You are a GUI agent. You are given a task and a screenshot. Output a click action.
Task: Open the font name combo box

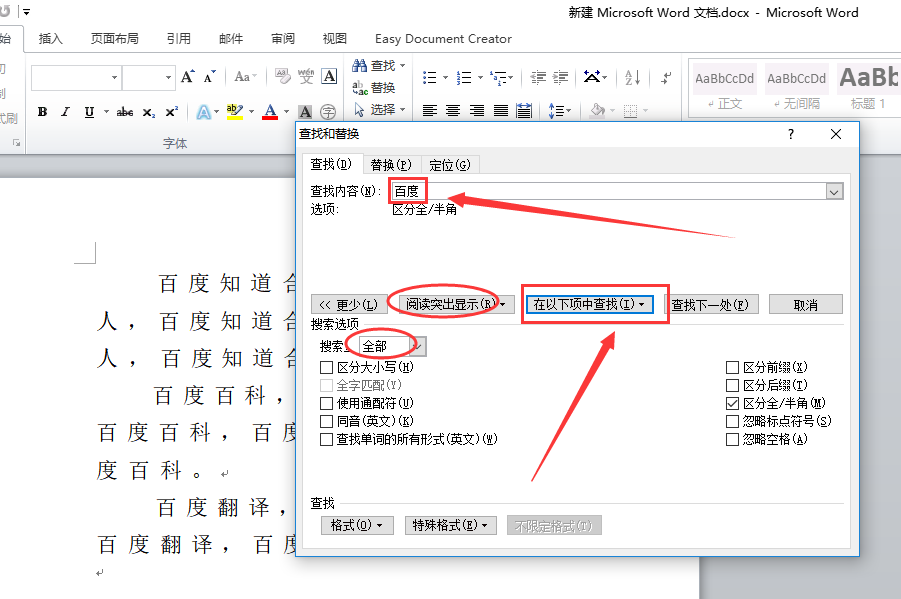(x=75, y=78)
